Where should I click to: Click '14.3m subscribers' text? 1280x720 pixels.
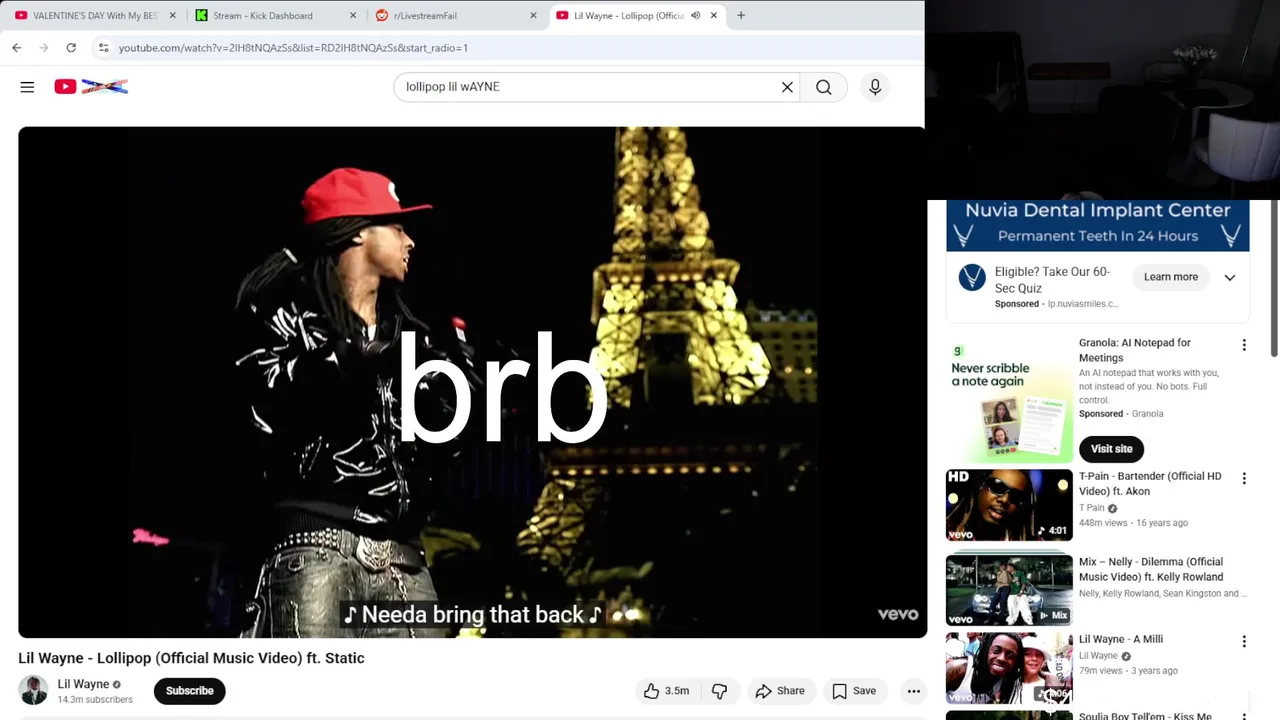pos(95,700)
